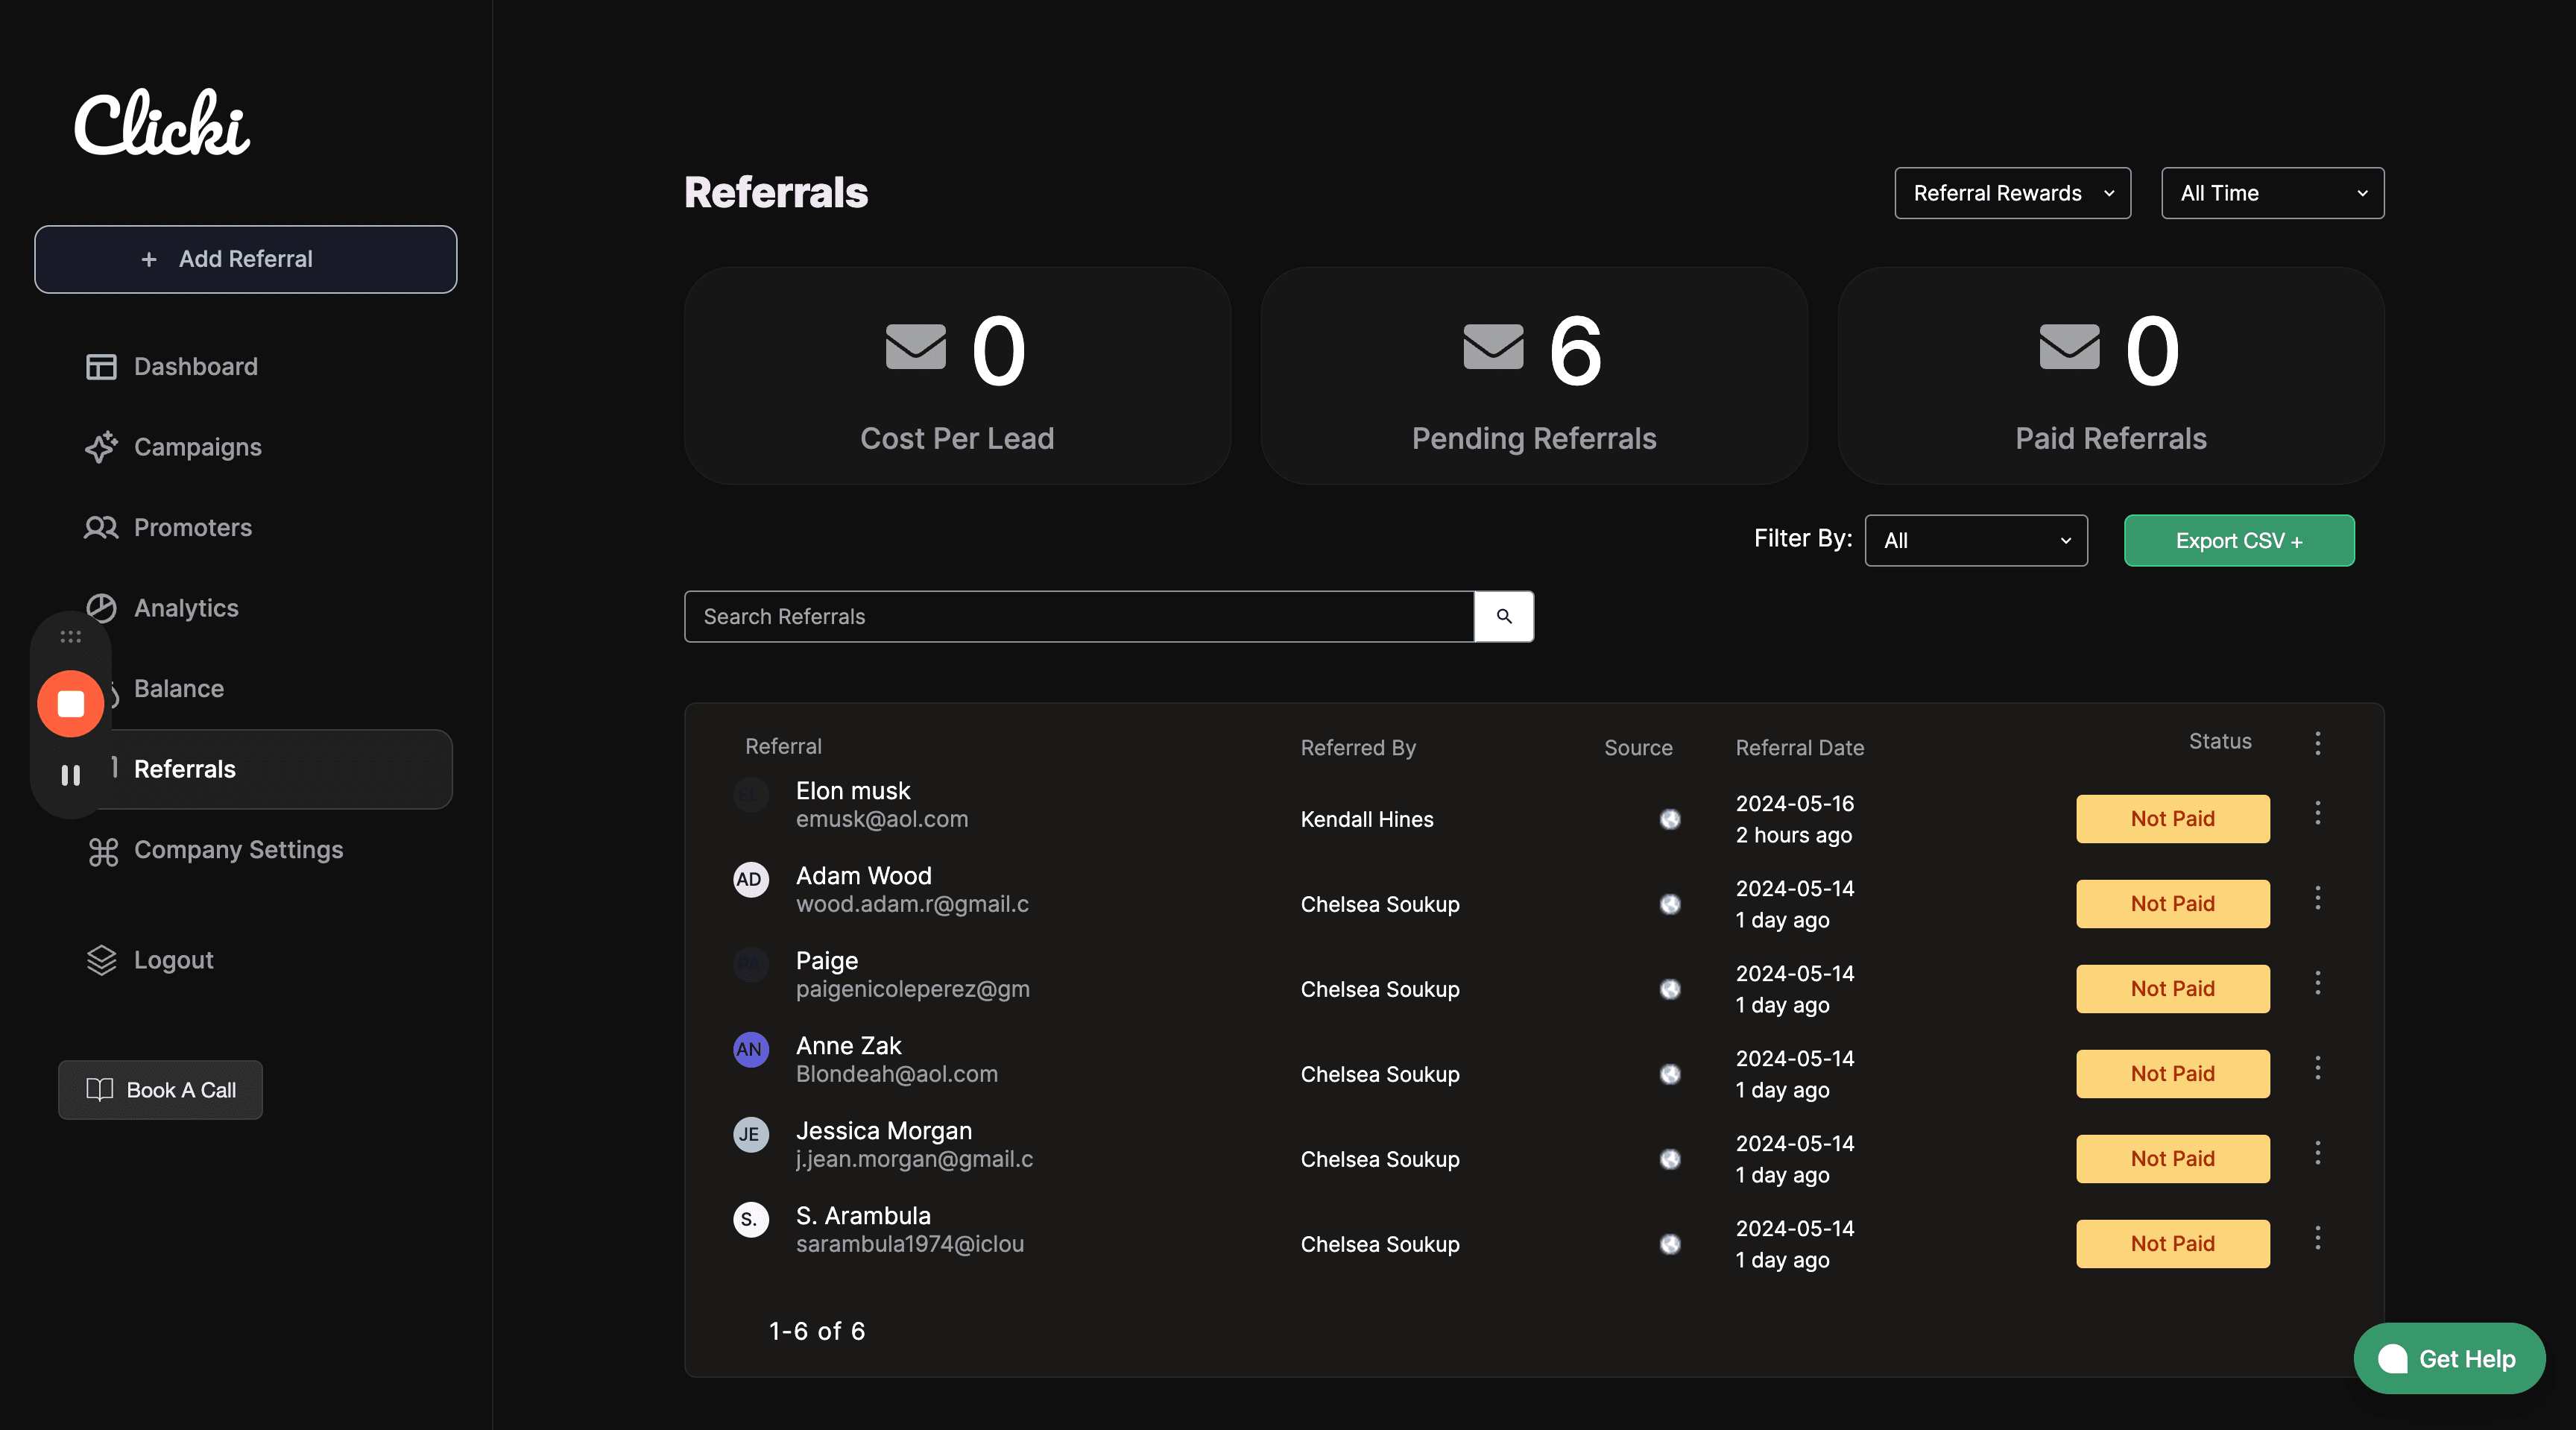This screenshot has width=2576, height=1430.
Task: Click the search magnifier icon button
Action: click(1503, 616)
